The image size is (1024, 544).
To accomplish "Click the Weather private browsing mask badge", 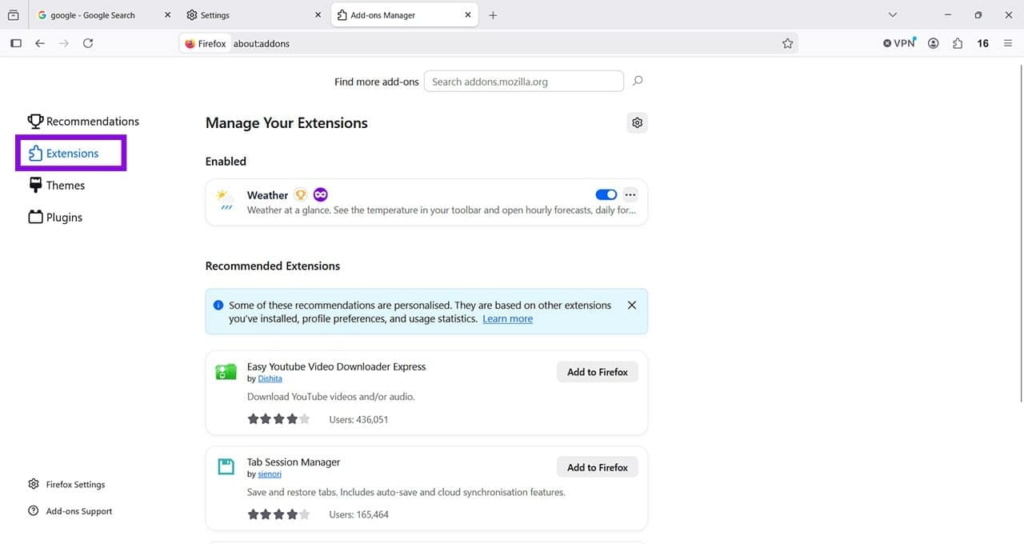I will click(320, 195).
